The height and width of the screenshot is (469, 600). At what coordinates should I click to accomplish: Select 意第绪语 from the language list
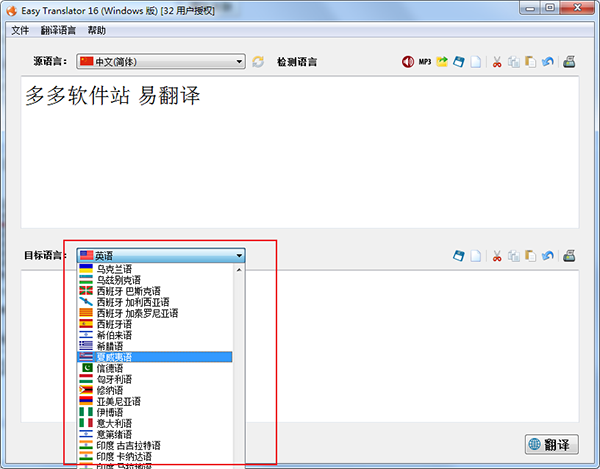155,435
